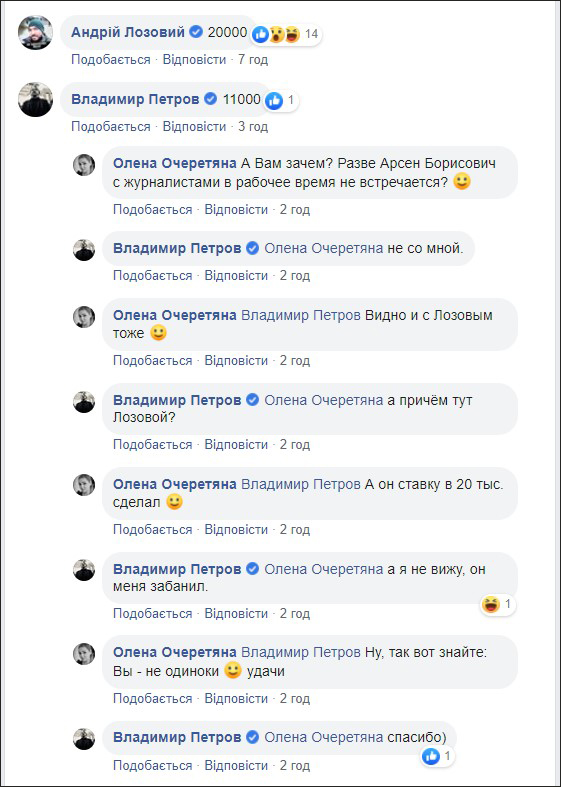Reply to the 20000 comment via Відповісти
The image size is (561, 787).
[194, 60]
